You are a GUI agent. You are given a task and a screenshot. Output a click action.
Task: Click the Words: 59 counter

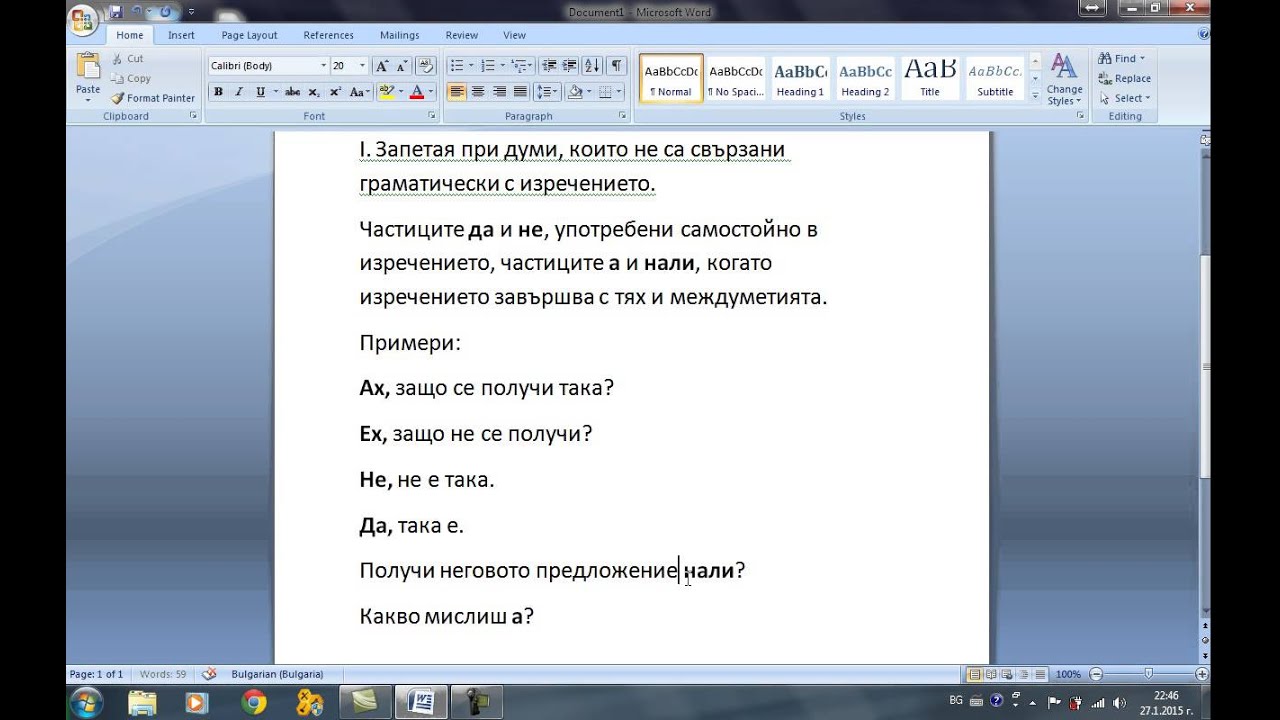(x=163, y=674)
